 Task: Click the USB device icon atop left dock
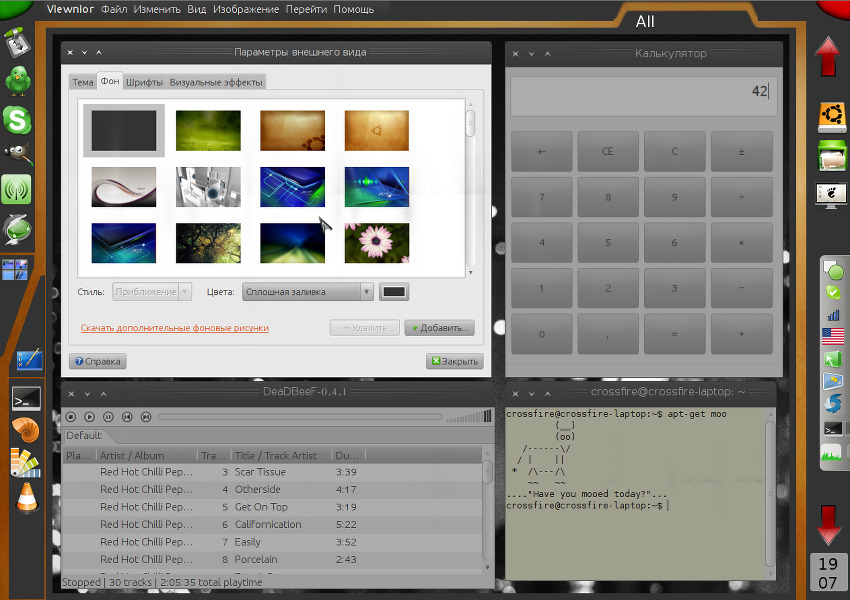pos(17,42)
